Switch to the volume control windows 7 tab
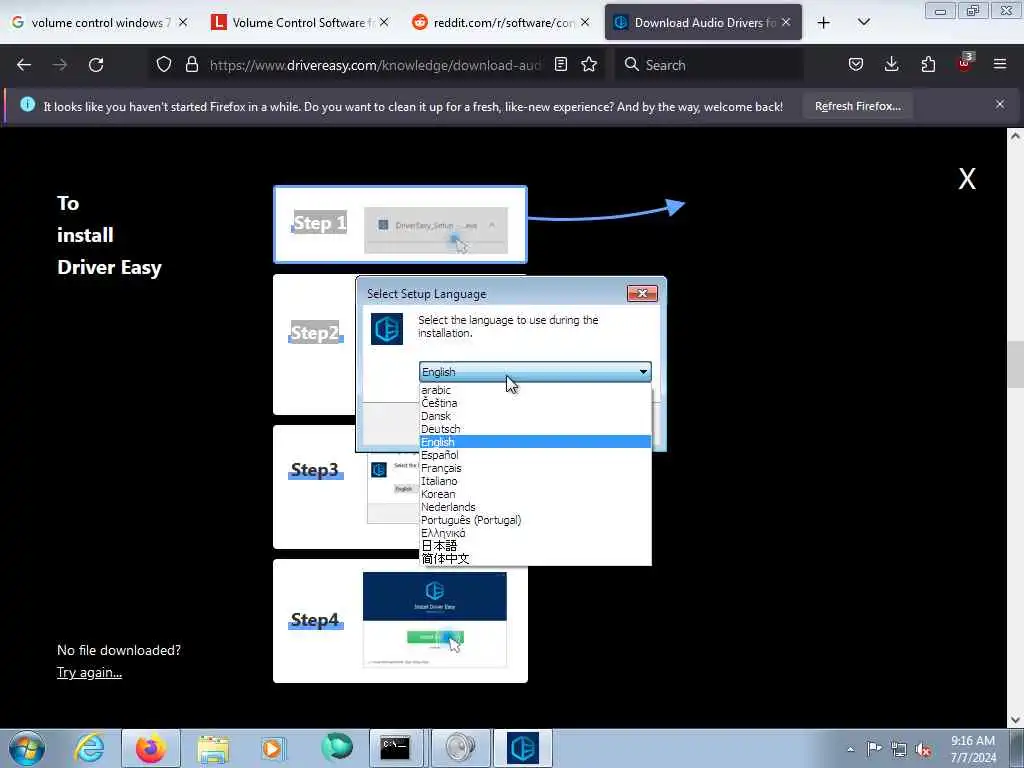The width and height of the screenshot is (1024, 768). [x=101, y=23]
